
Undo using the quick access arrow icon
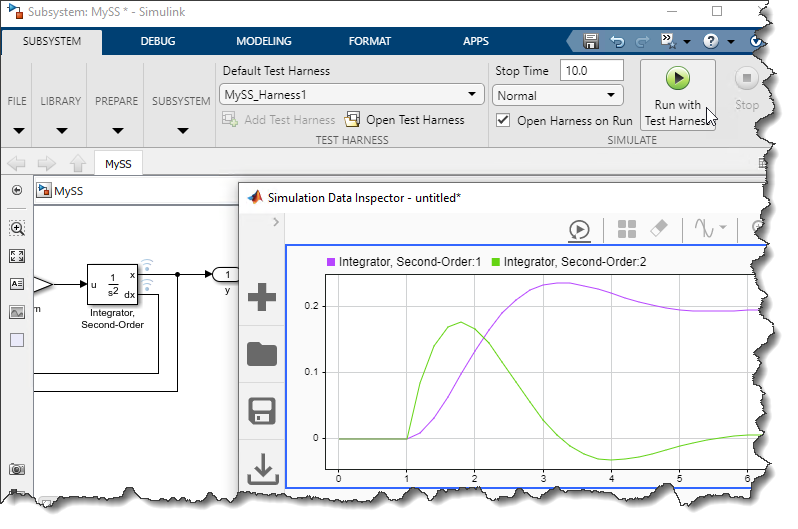coord(617,42)
